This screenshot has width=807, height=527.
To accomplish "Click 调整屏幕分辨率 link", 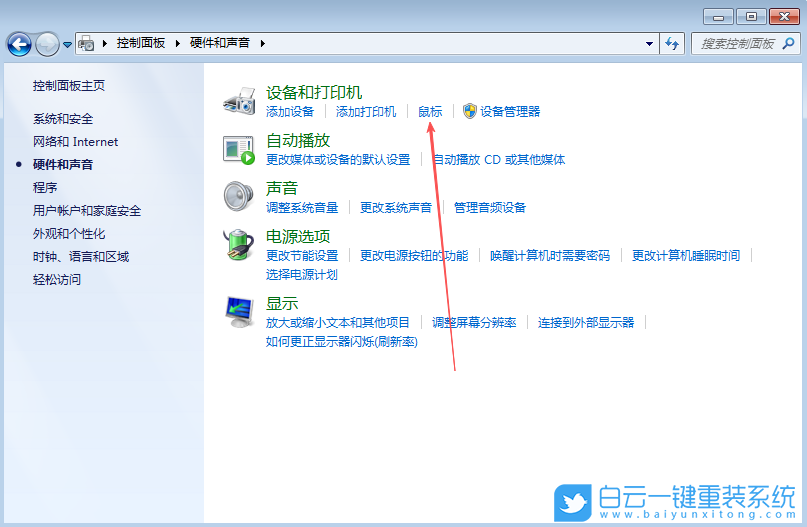I will click(x=474, y=322).
